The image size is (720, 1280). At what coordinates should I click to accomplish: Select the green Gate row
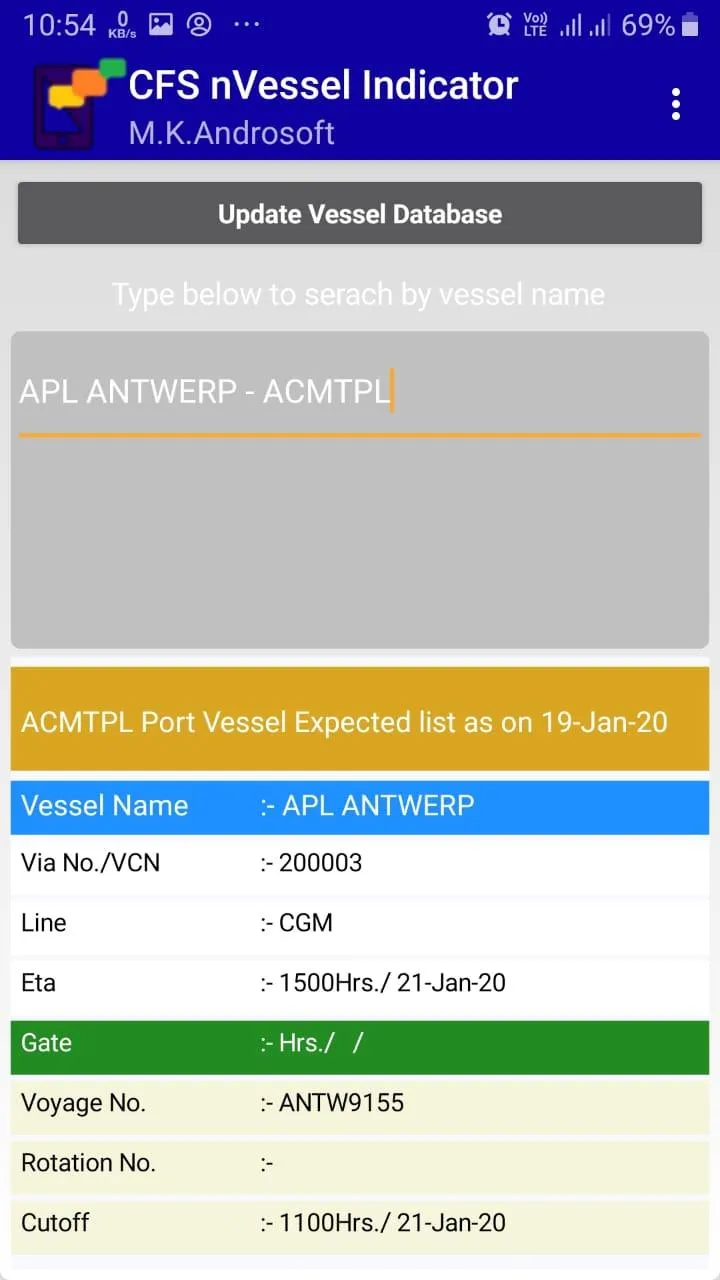pos(360,1043)
